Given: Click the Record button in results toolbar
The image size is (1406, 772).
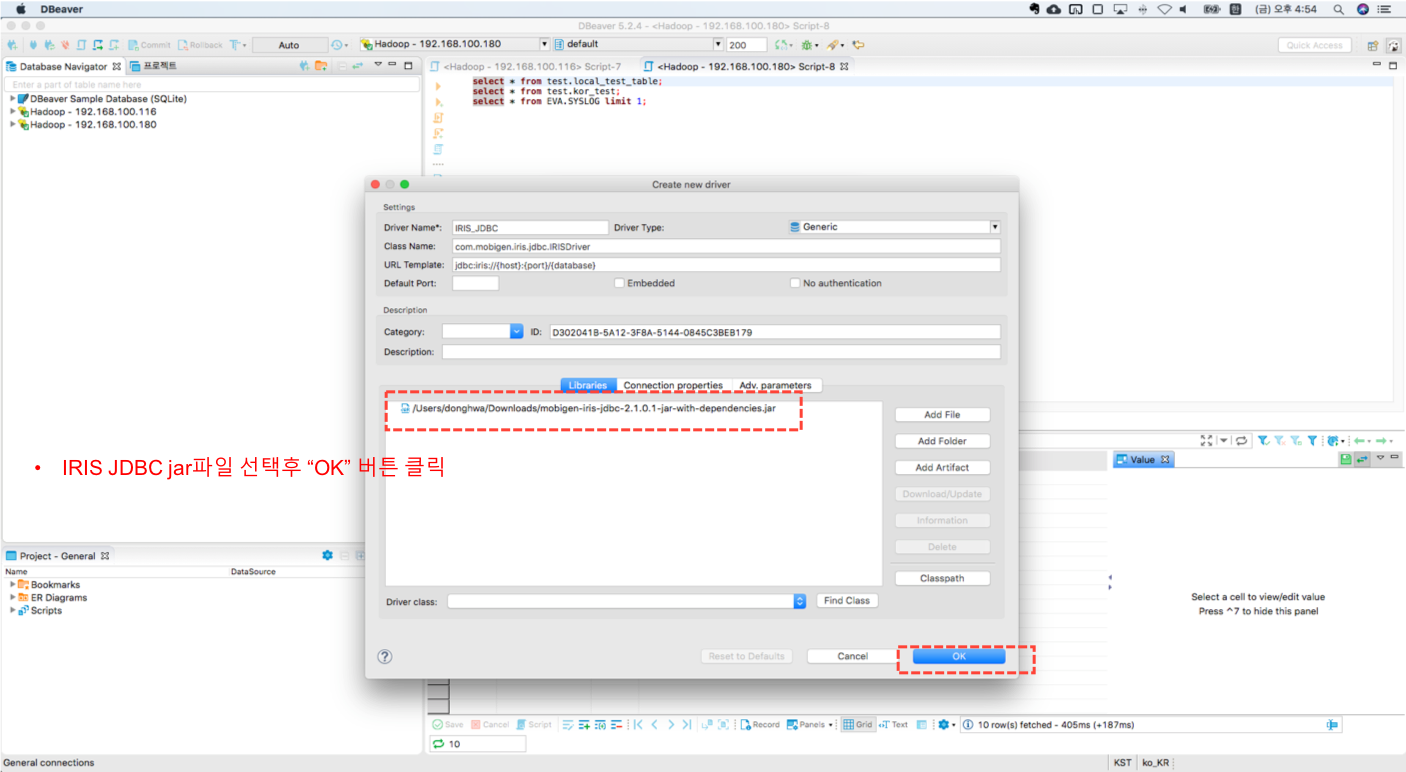Looking at the screenshot, I should point(760,725).
